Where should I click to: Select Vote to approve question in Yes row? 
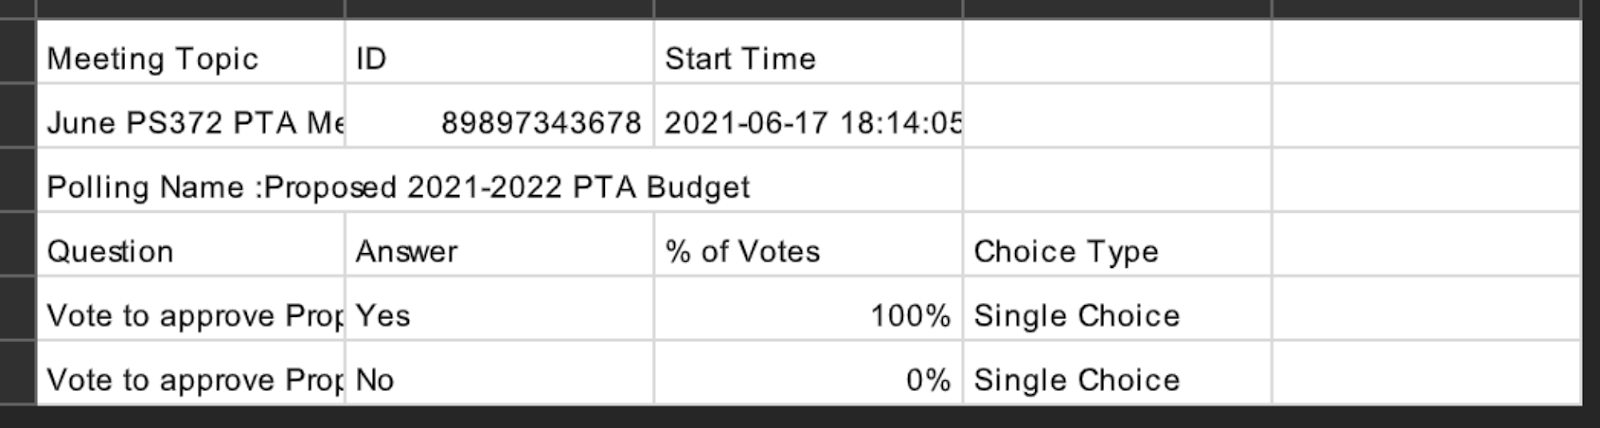(190, 316)
